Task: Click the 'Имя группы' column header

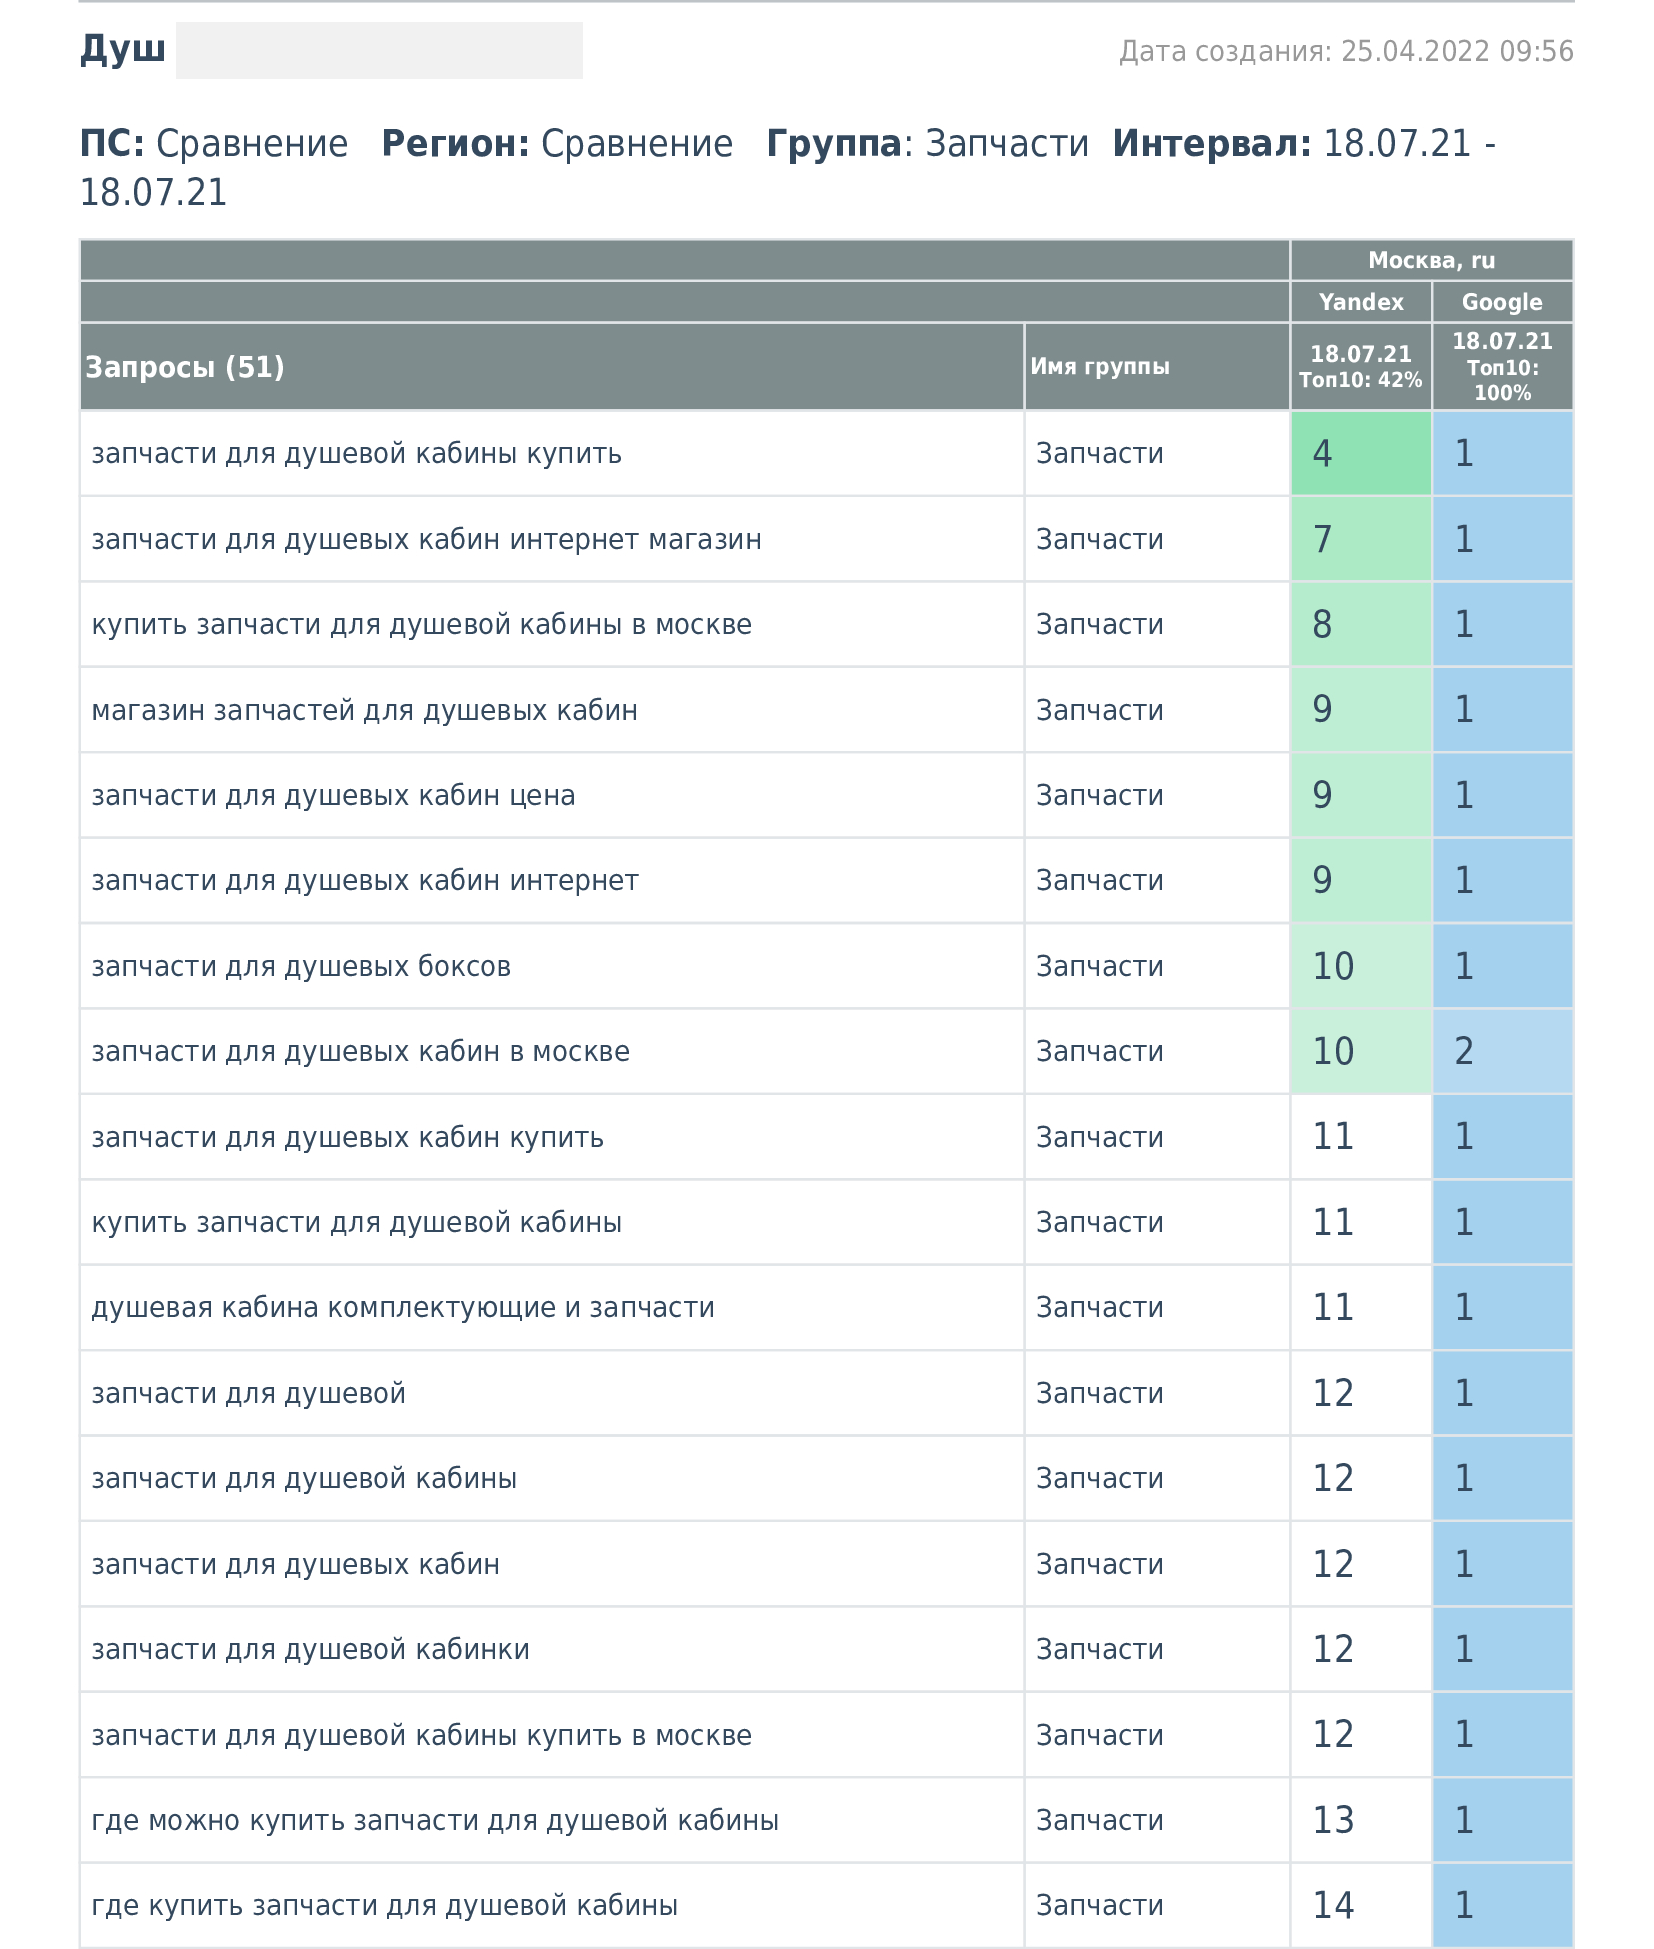Action: pyautogui.click(x=1100, y=367)
